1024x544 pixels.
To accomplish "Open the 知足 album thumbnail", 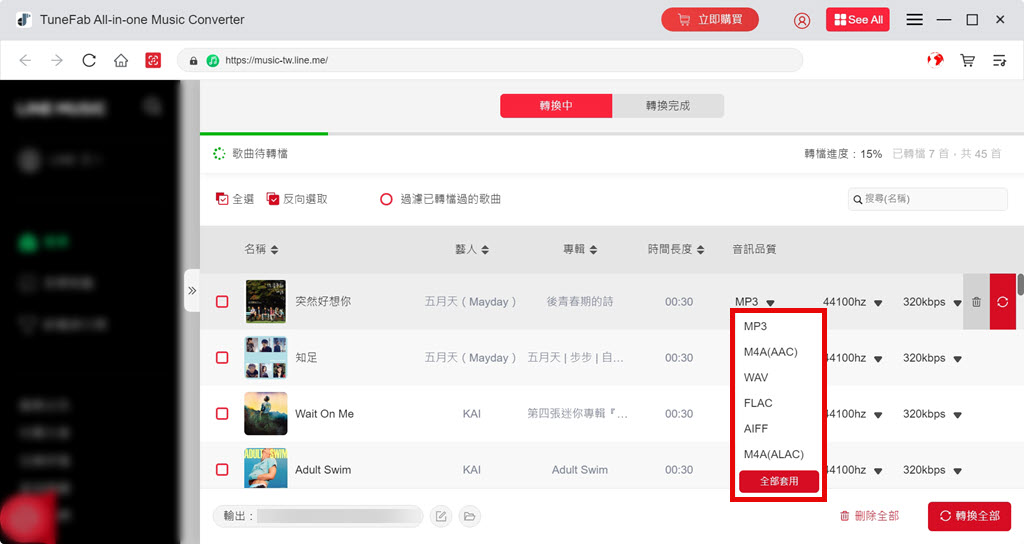I will point(265,358).
